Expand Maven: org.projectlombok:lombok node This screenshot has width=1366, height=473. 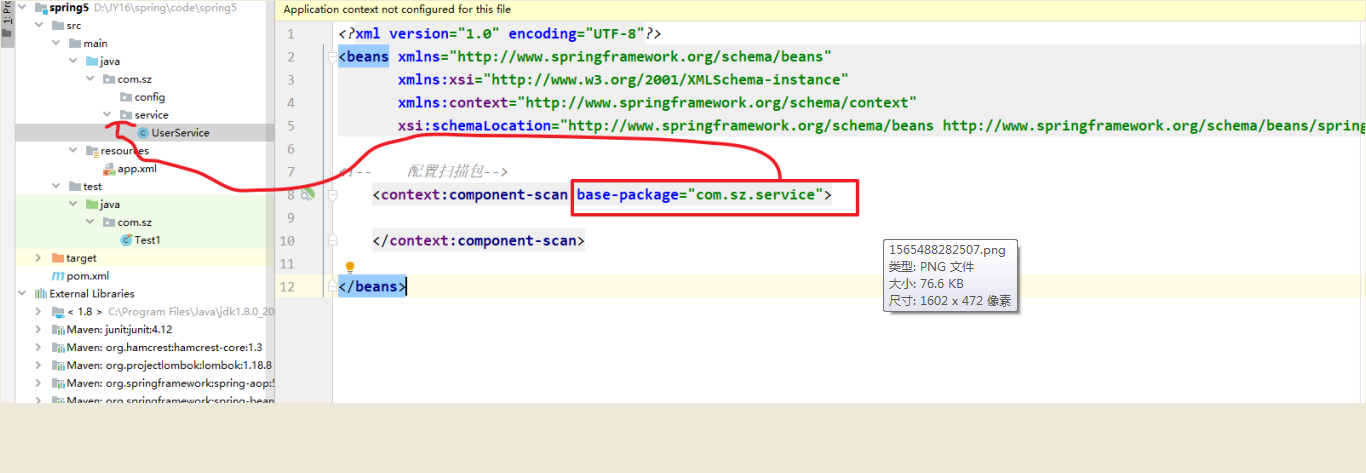click(x=39, y=366)
